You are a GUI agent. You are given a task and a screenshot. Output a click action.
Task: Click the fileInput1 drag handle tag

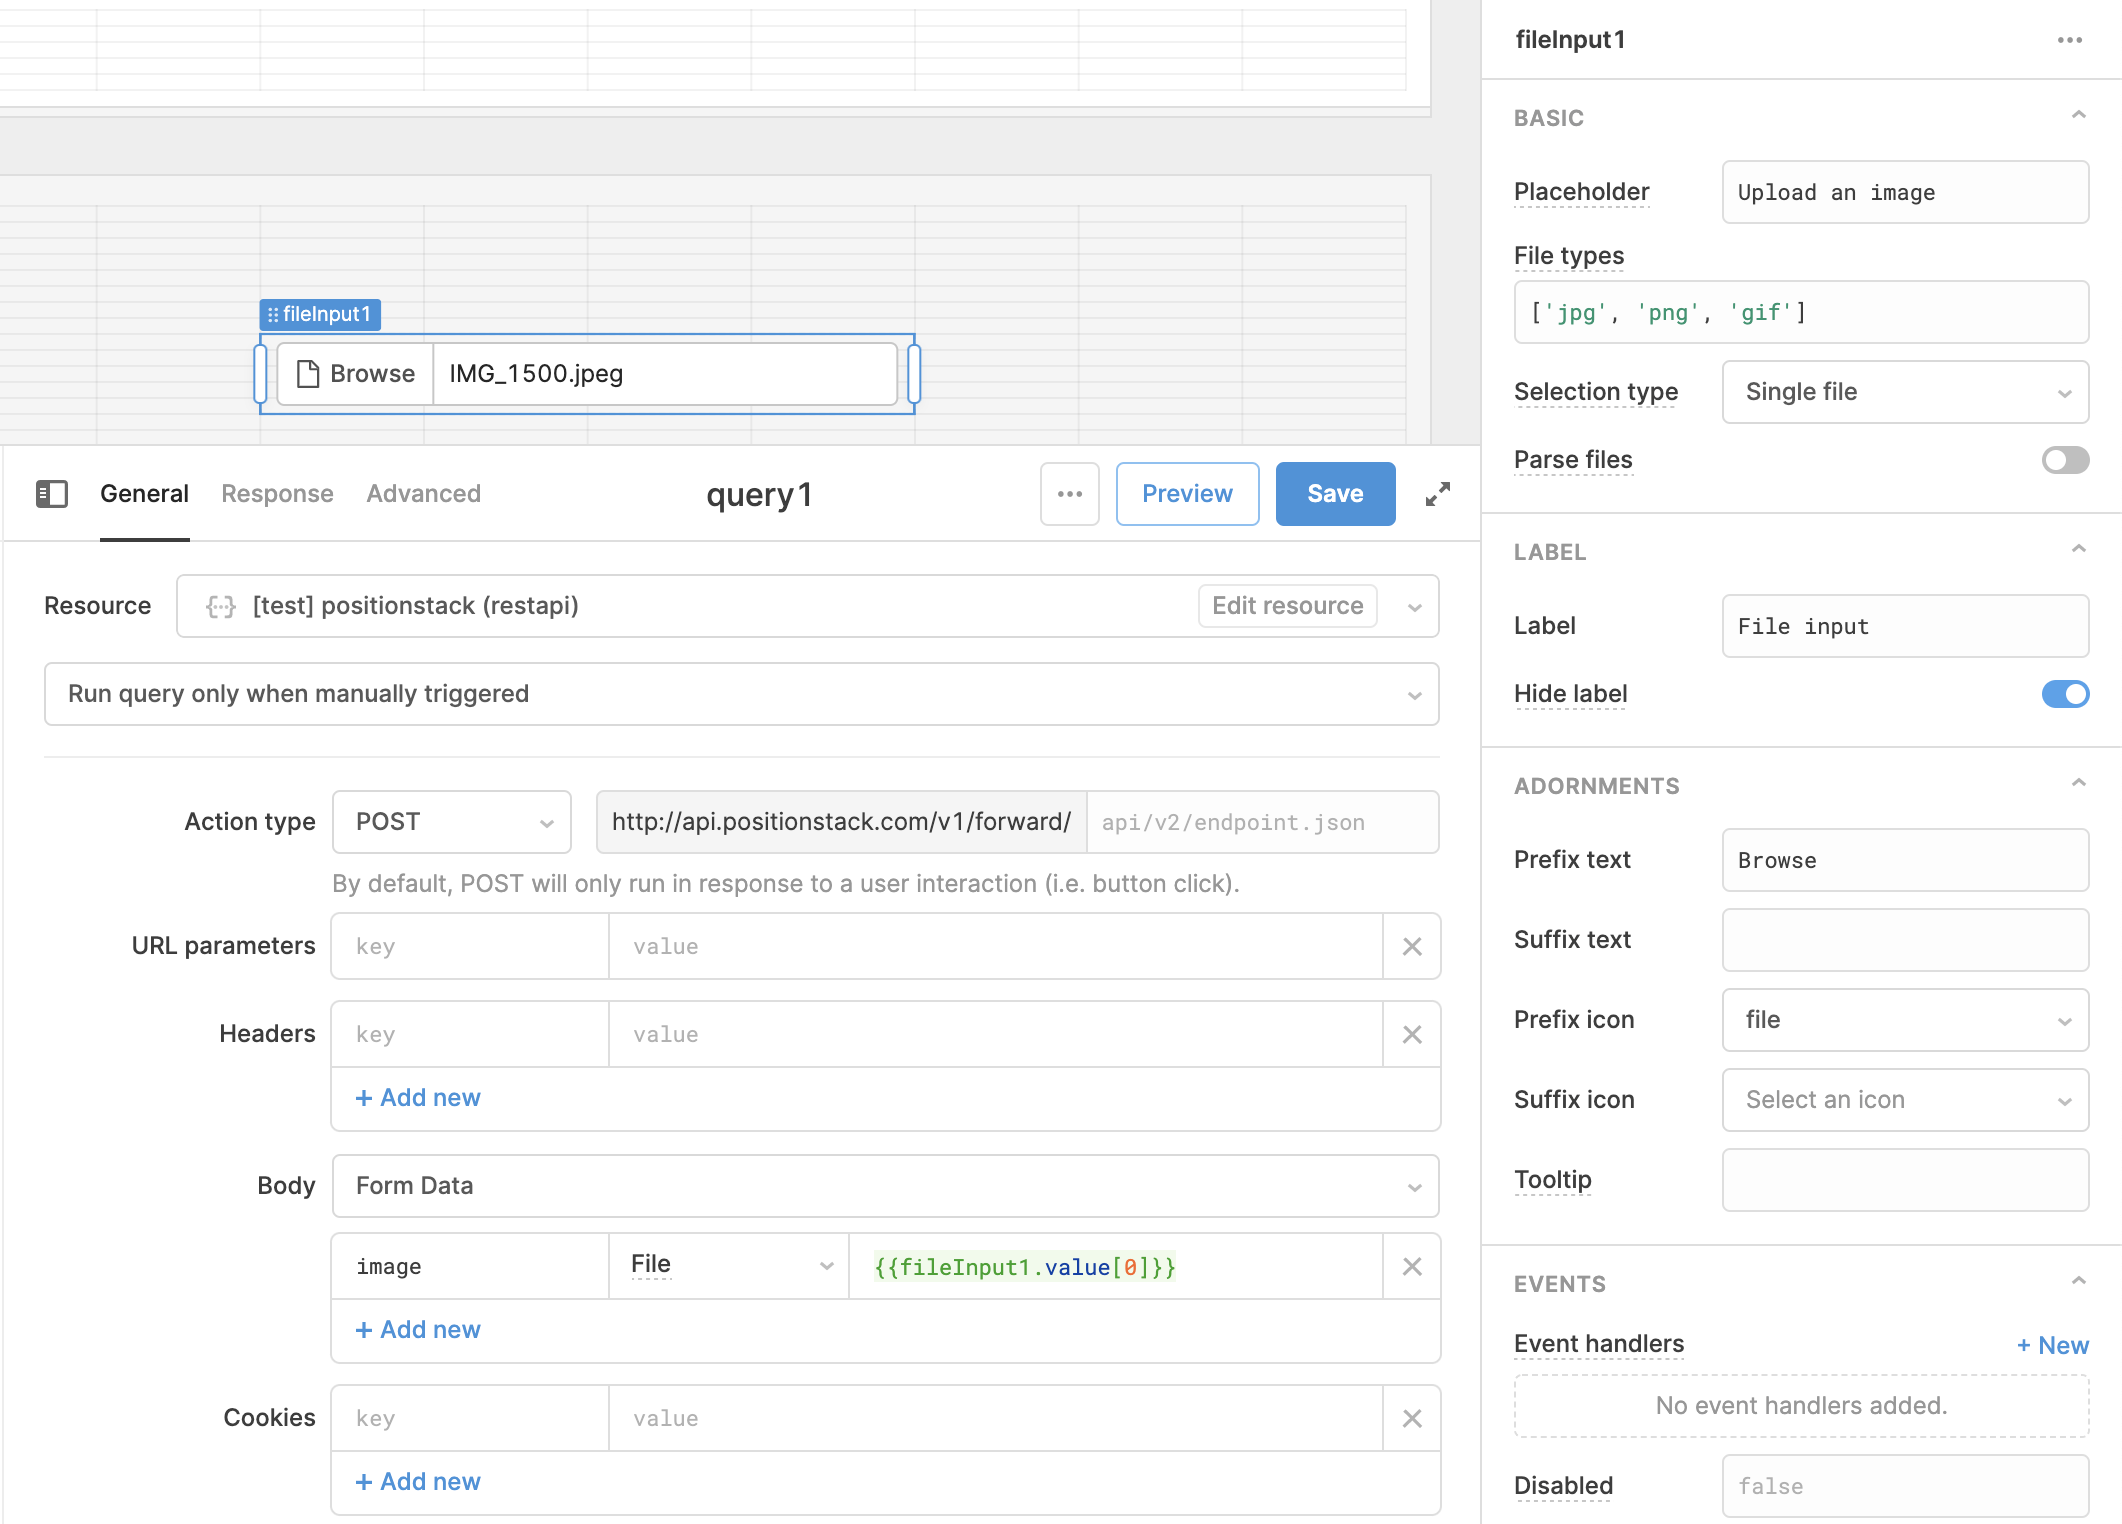point(320,314)
